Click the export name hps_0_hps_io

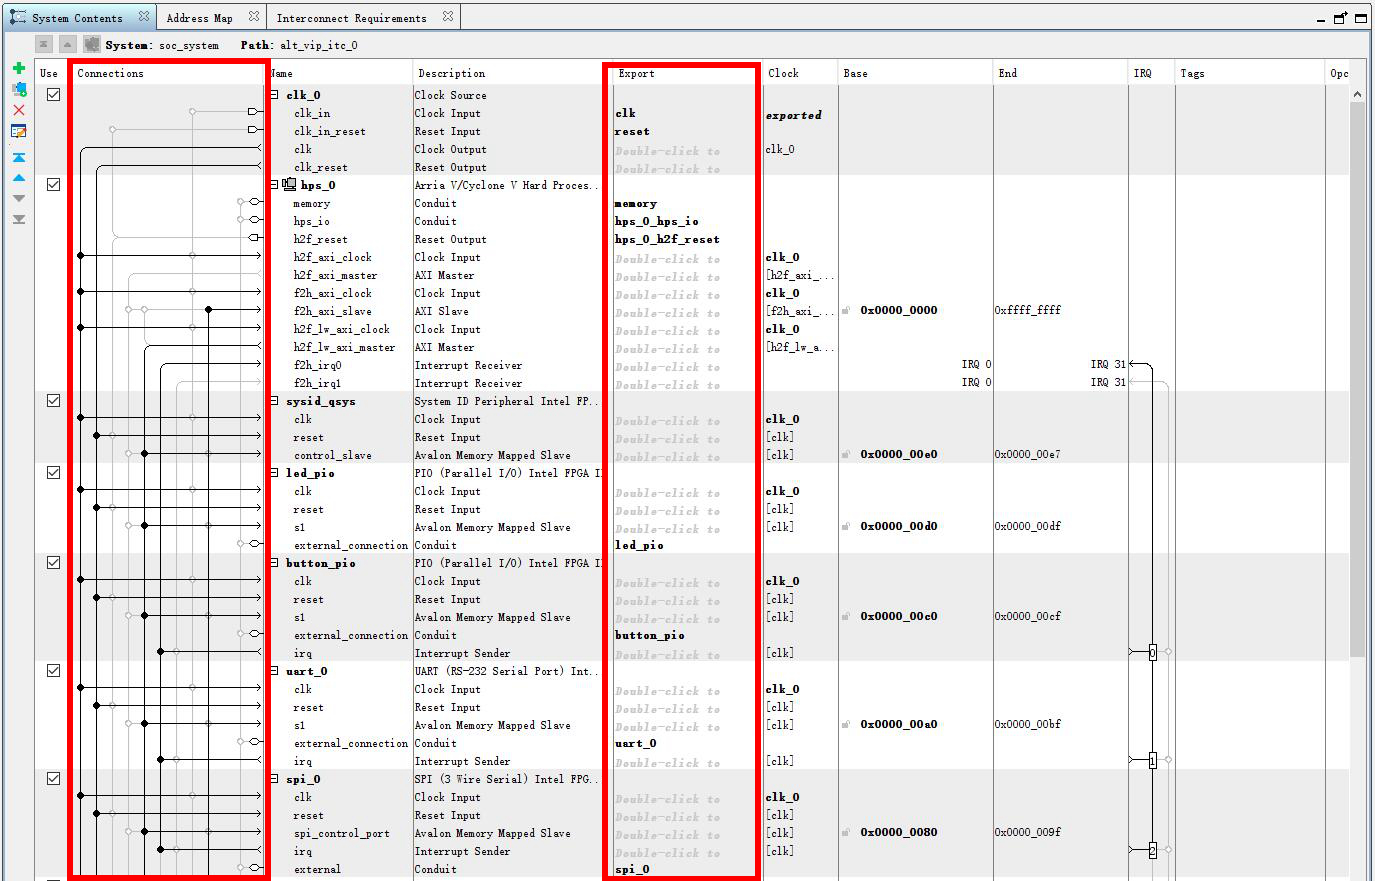656,221
